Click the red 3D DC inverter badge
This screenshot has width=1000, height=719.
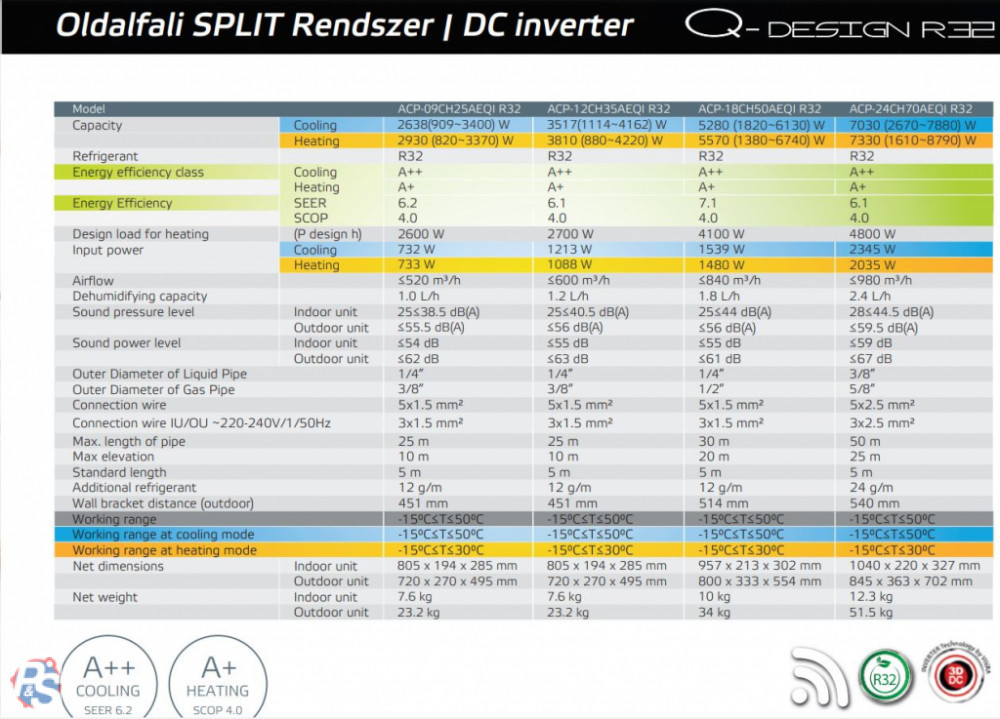954,676
